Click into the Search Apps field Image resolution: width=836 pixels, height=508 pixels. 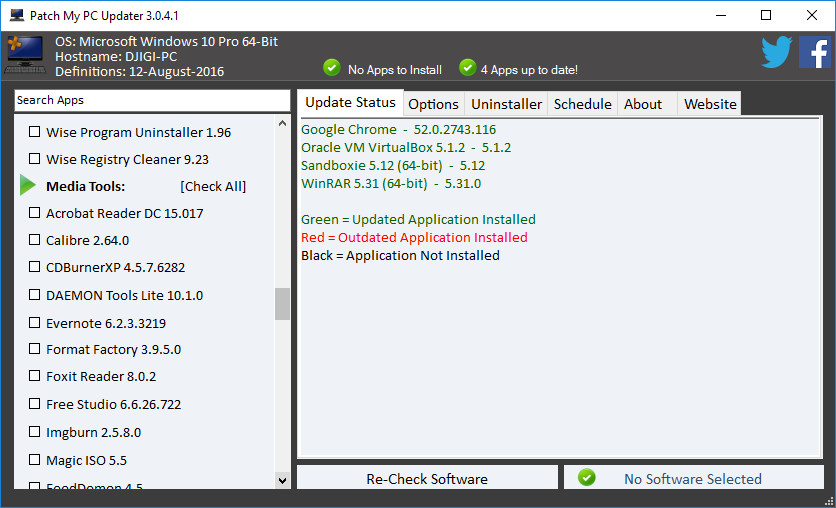(152, 100)
